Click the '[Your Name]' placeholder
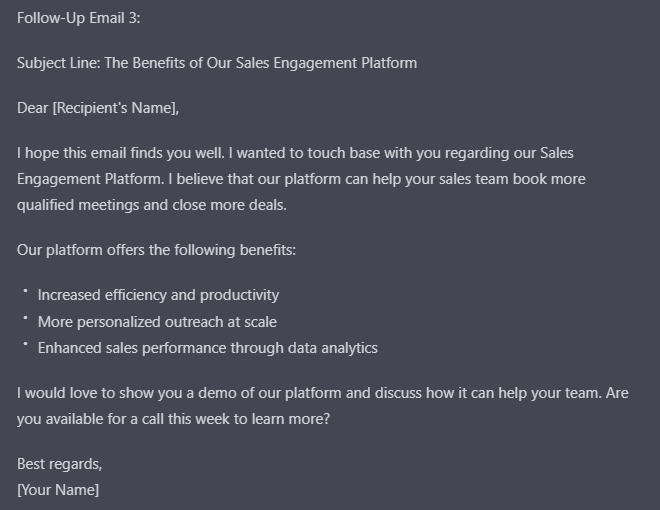The image size is (660, 510). [x=58, y=490]
